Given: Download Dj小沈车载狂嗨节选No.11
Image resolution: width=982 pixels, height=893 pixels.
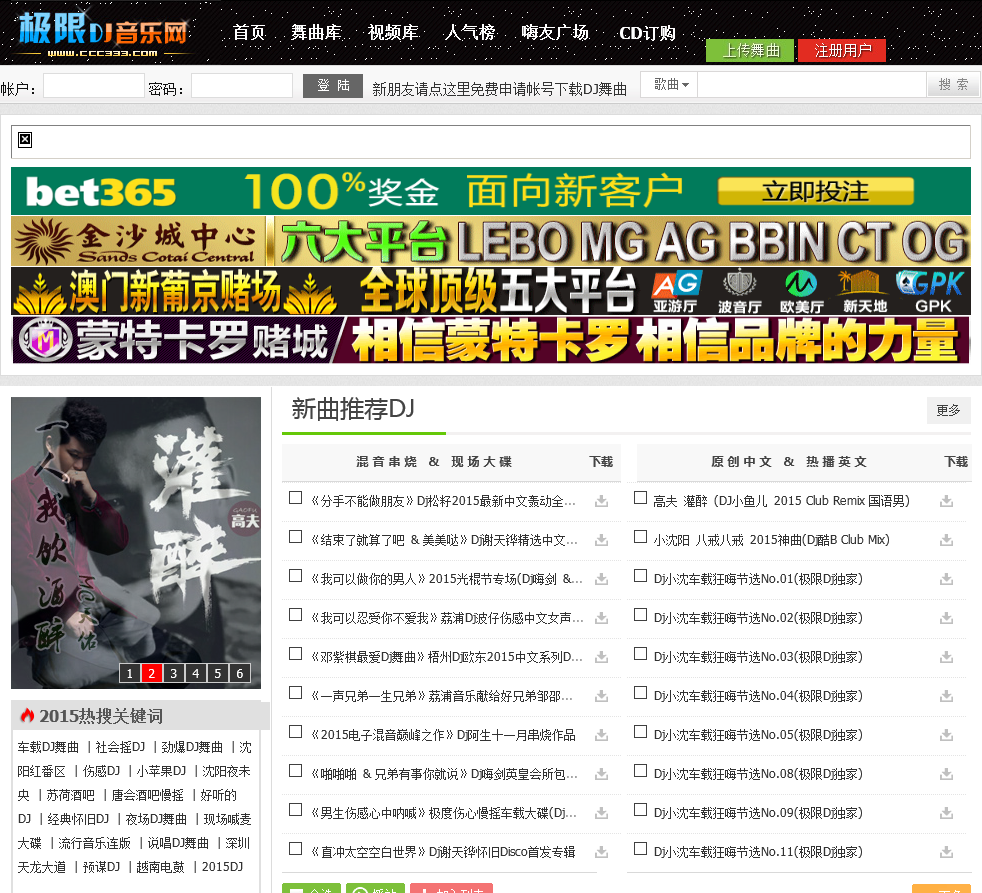Looking at the screenshot, I should (x=946, y=852).
